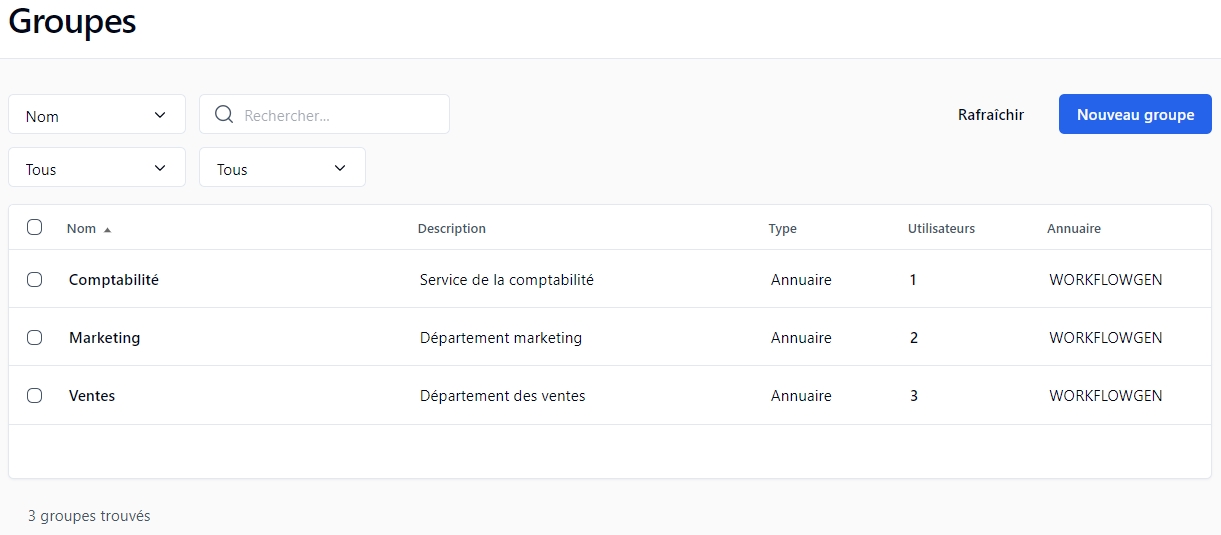Open the Marketing group
Screen dimensions: 1221x535
104,338
